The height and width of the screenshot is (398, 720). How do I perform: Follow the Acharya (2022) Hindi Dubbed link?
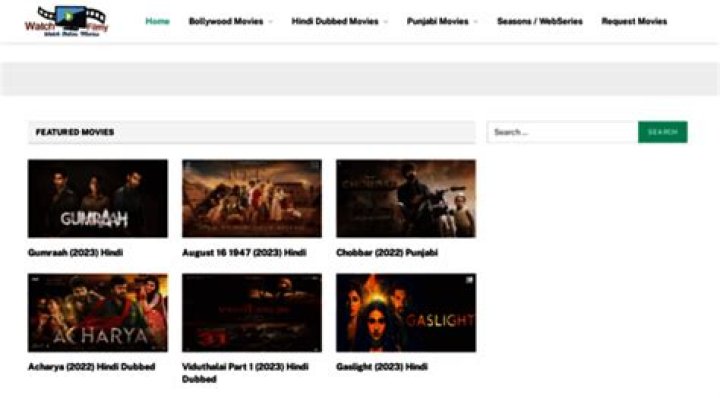point(91,367)
